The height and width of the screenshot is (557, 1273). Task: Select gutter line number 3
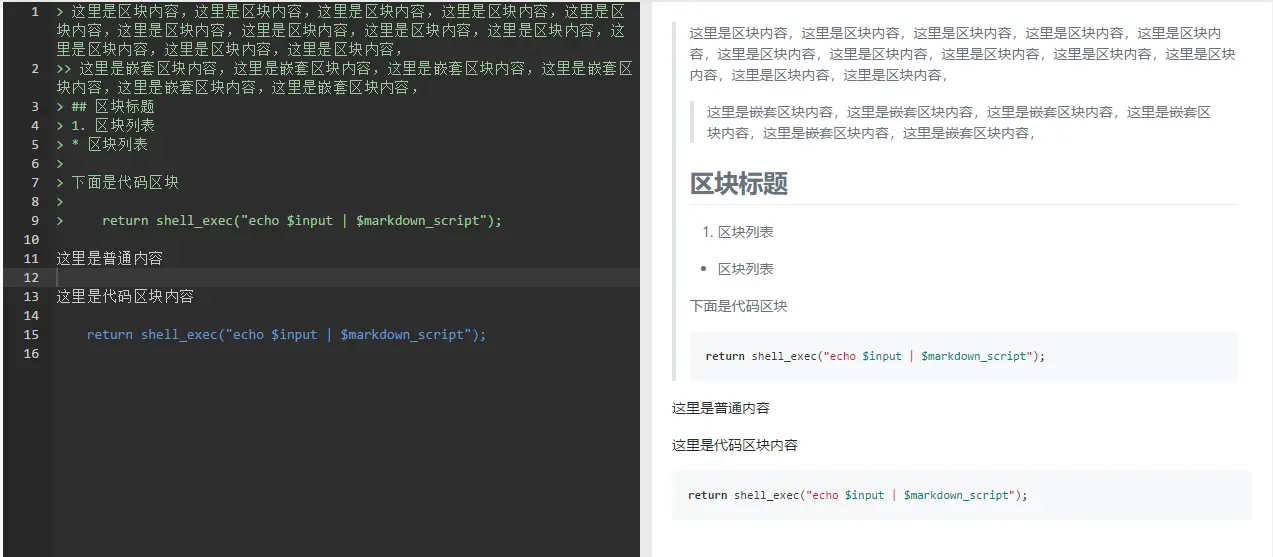tap(35, 106)
